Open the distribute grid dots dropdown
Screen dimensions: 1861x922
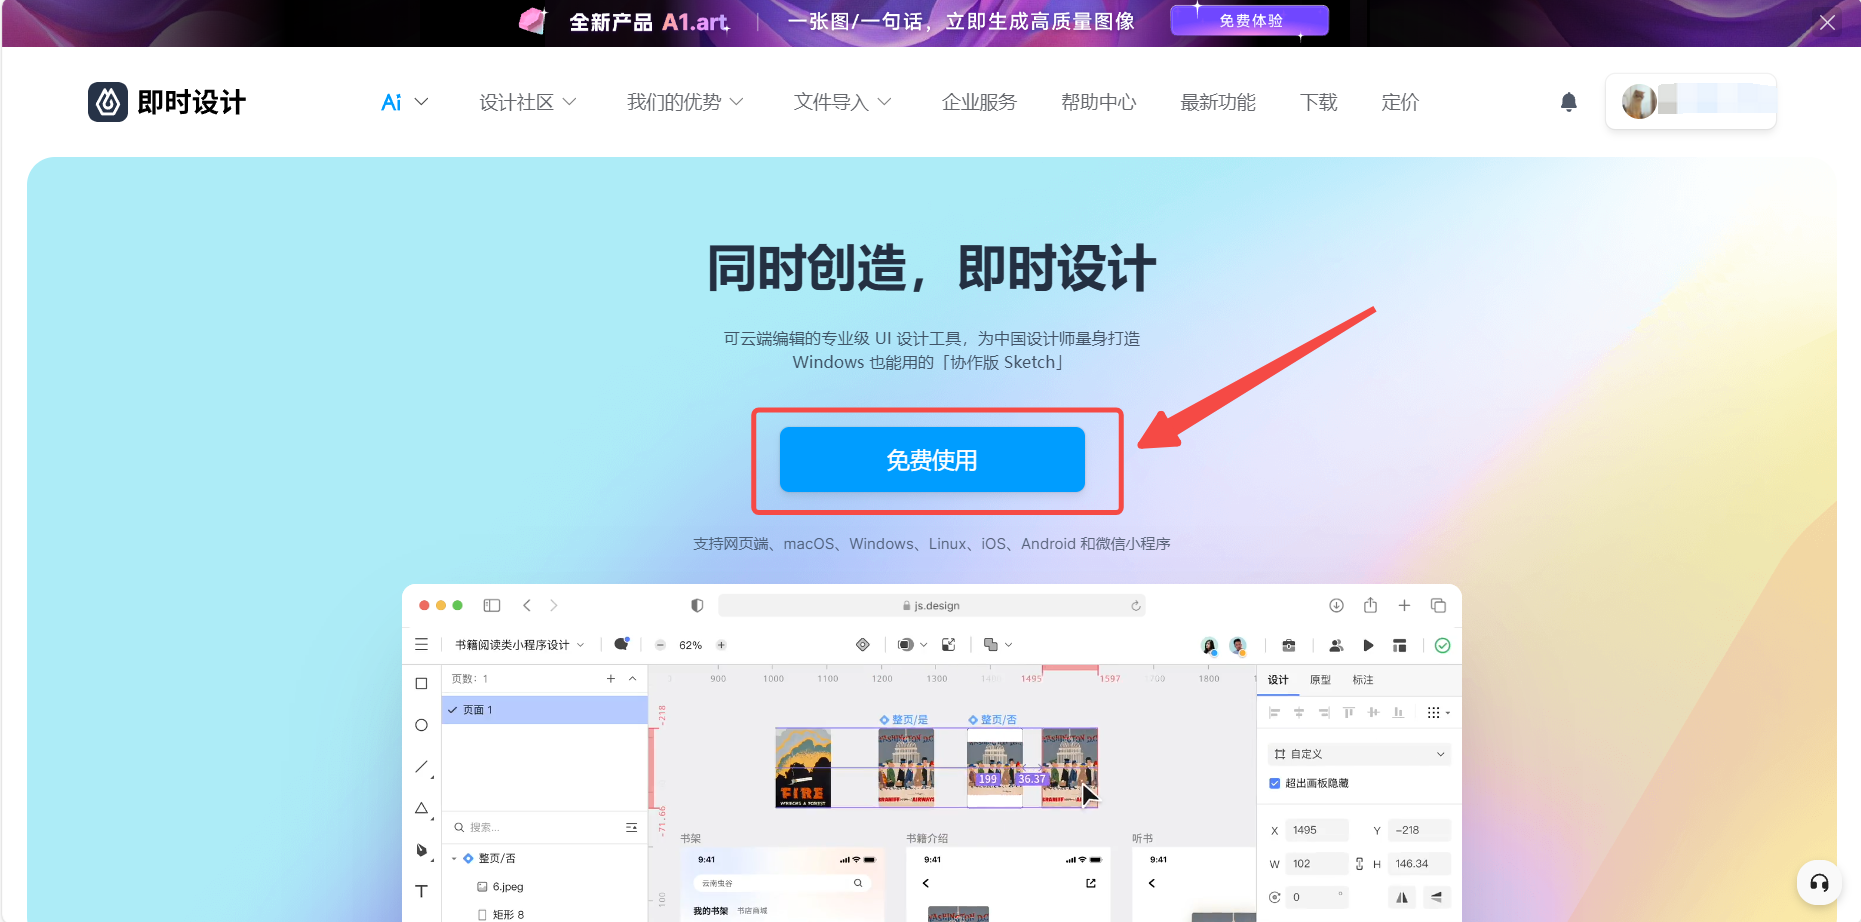pyautogui.click(x=1438, y=713)
